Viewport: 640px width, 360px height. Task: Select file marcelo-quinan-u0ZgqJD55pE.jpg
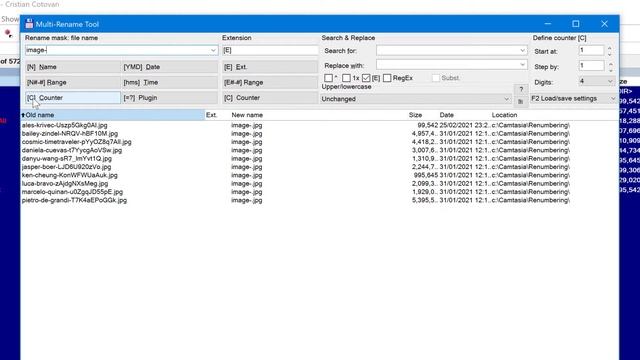tap(72, 192)
